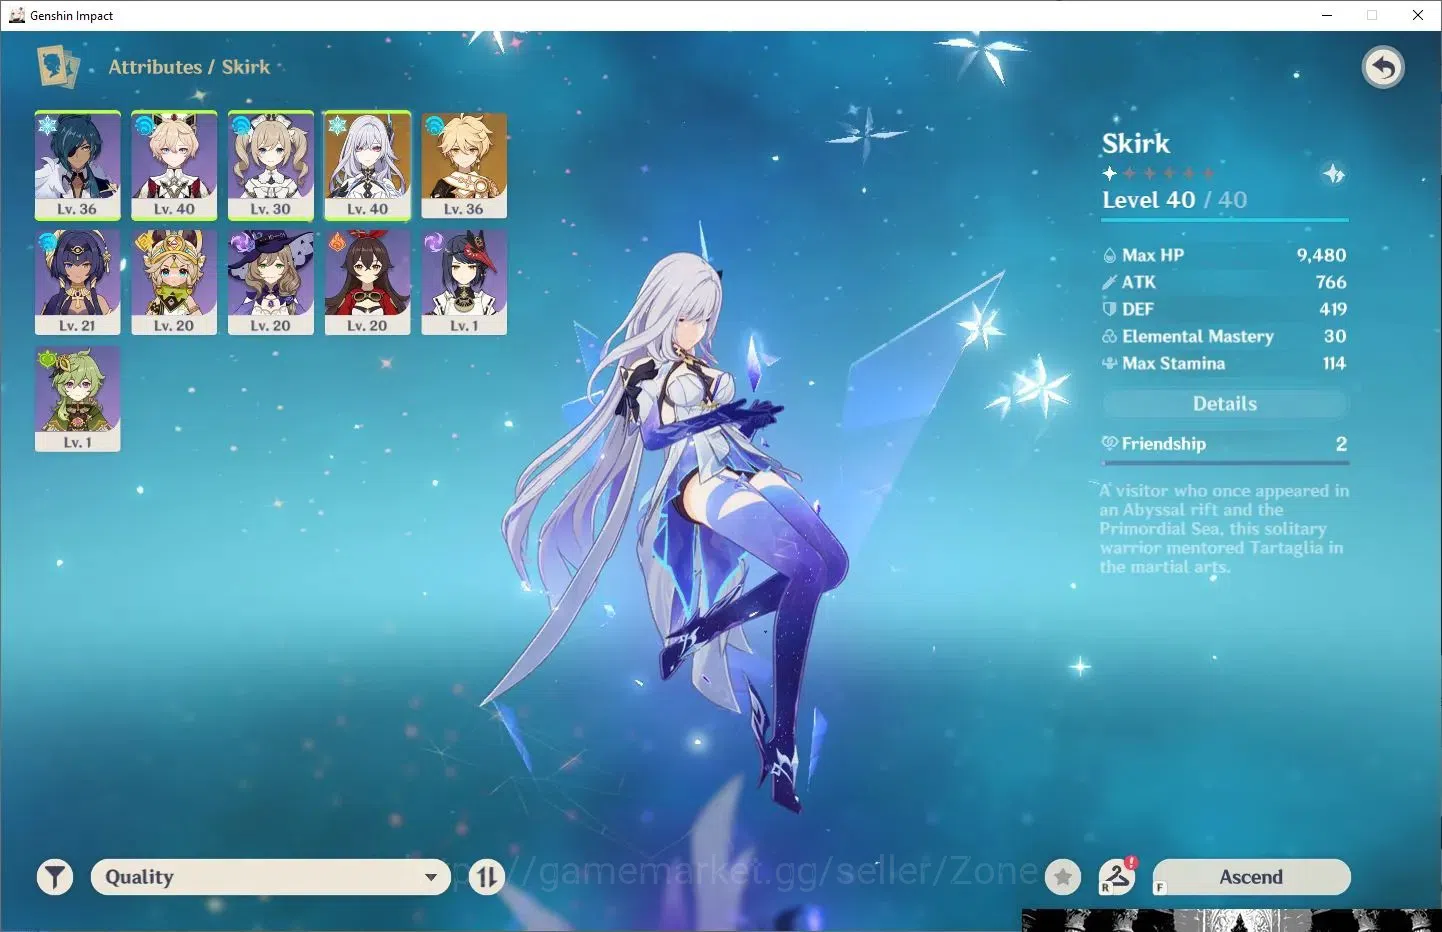Open the character archive icon beside Attributes
The width and height of the screenshot is (1442, 932).
click(58, 67)
